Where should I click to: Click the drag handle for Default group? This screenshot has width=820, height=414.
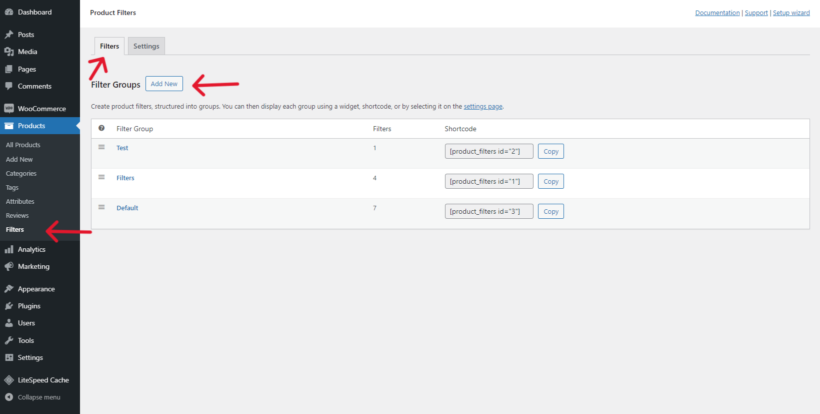pyautogui.click(x=101, y=207)
